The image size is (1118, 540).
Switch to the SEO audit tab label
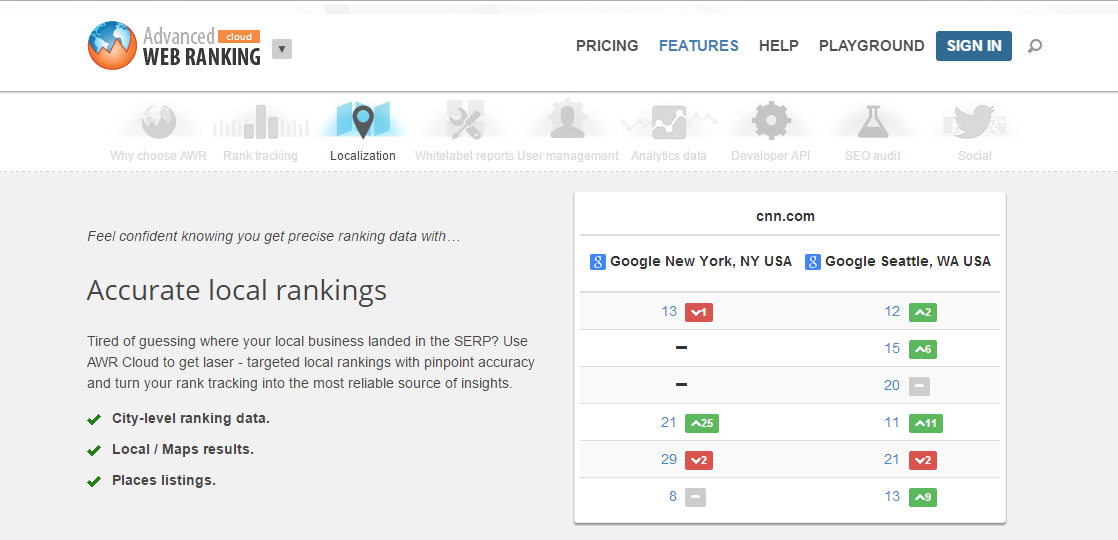tap(873, 156)
